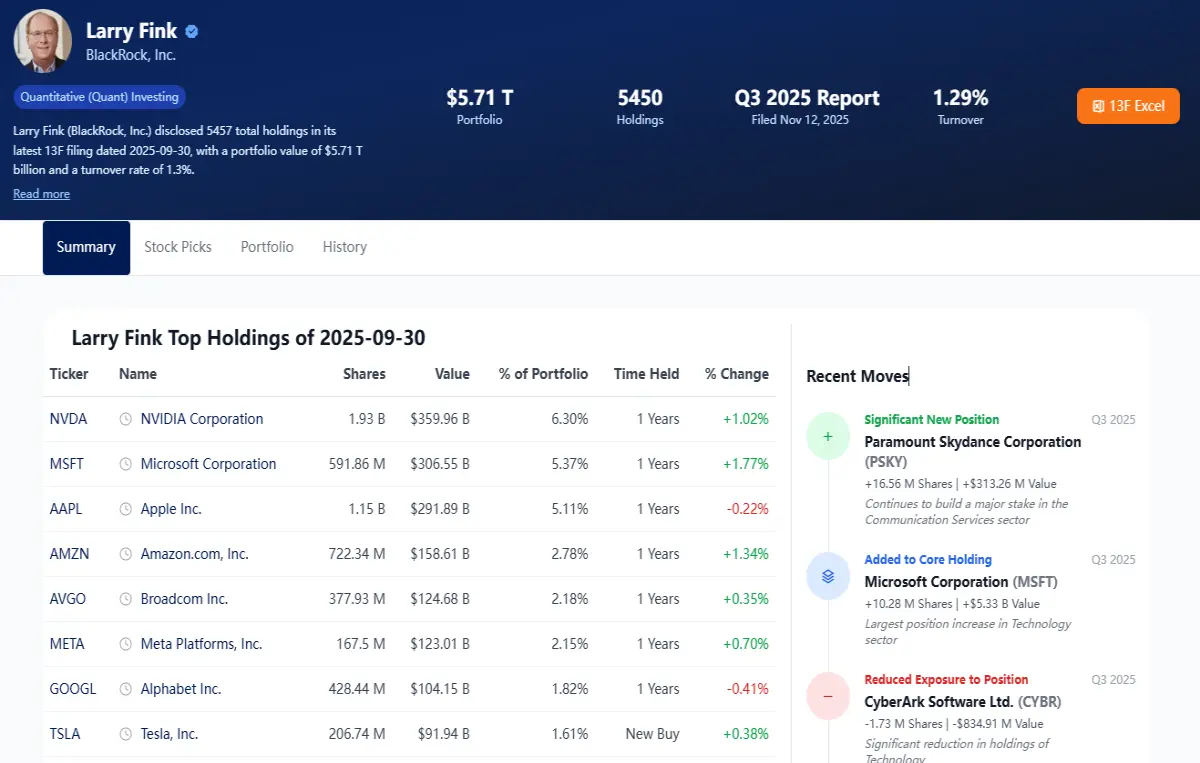Click the clock icon beside Tesla, Inc.
The image size is (1200, 763).
tap(126, 734)
